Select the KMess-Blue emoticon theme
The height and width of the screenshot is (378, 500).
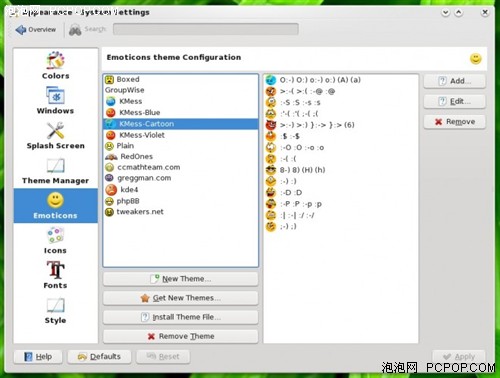coord(181,112)
